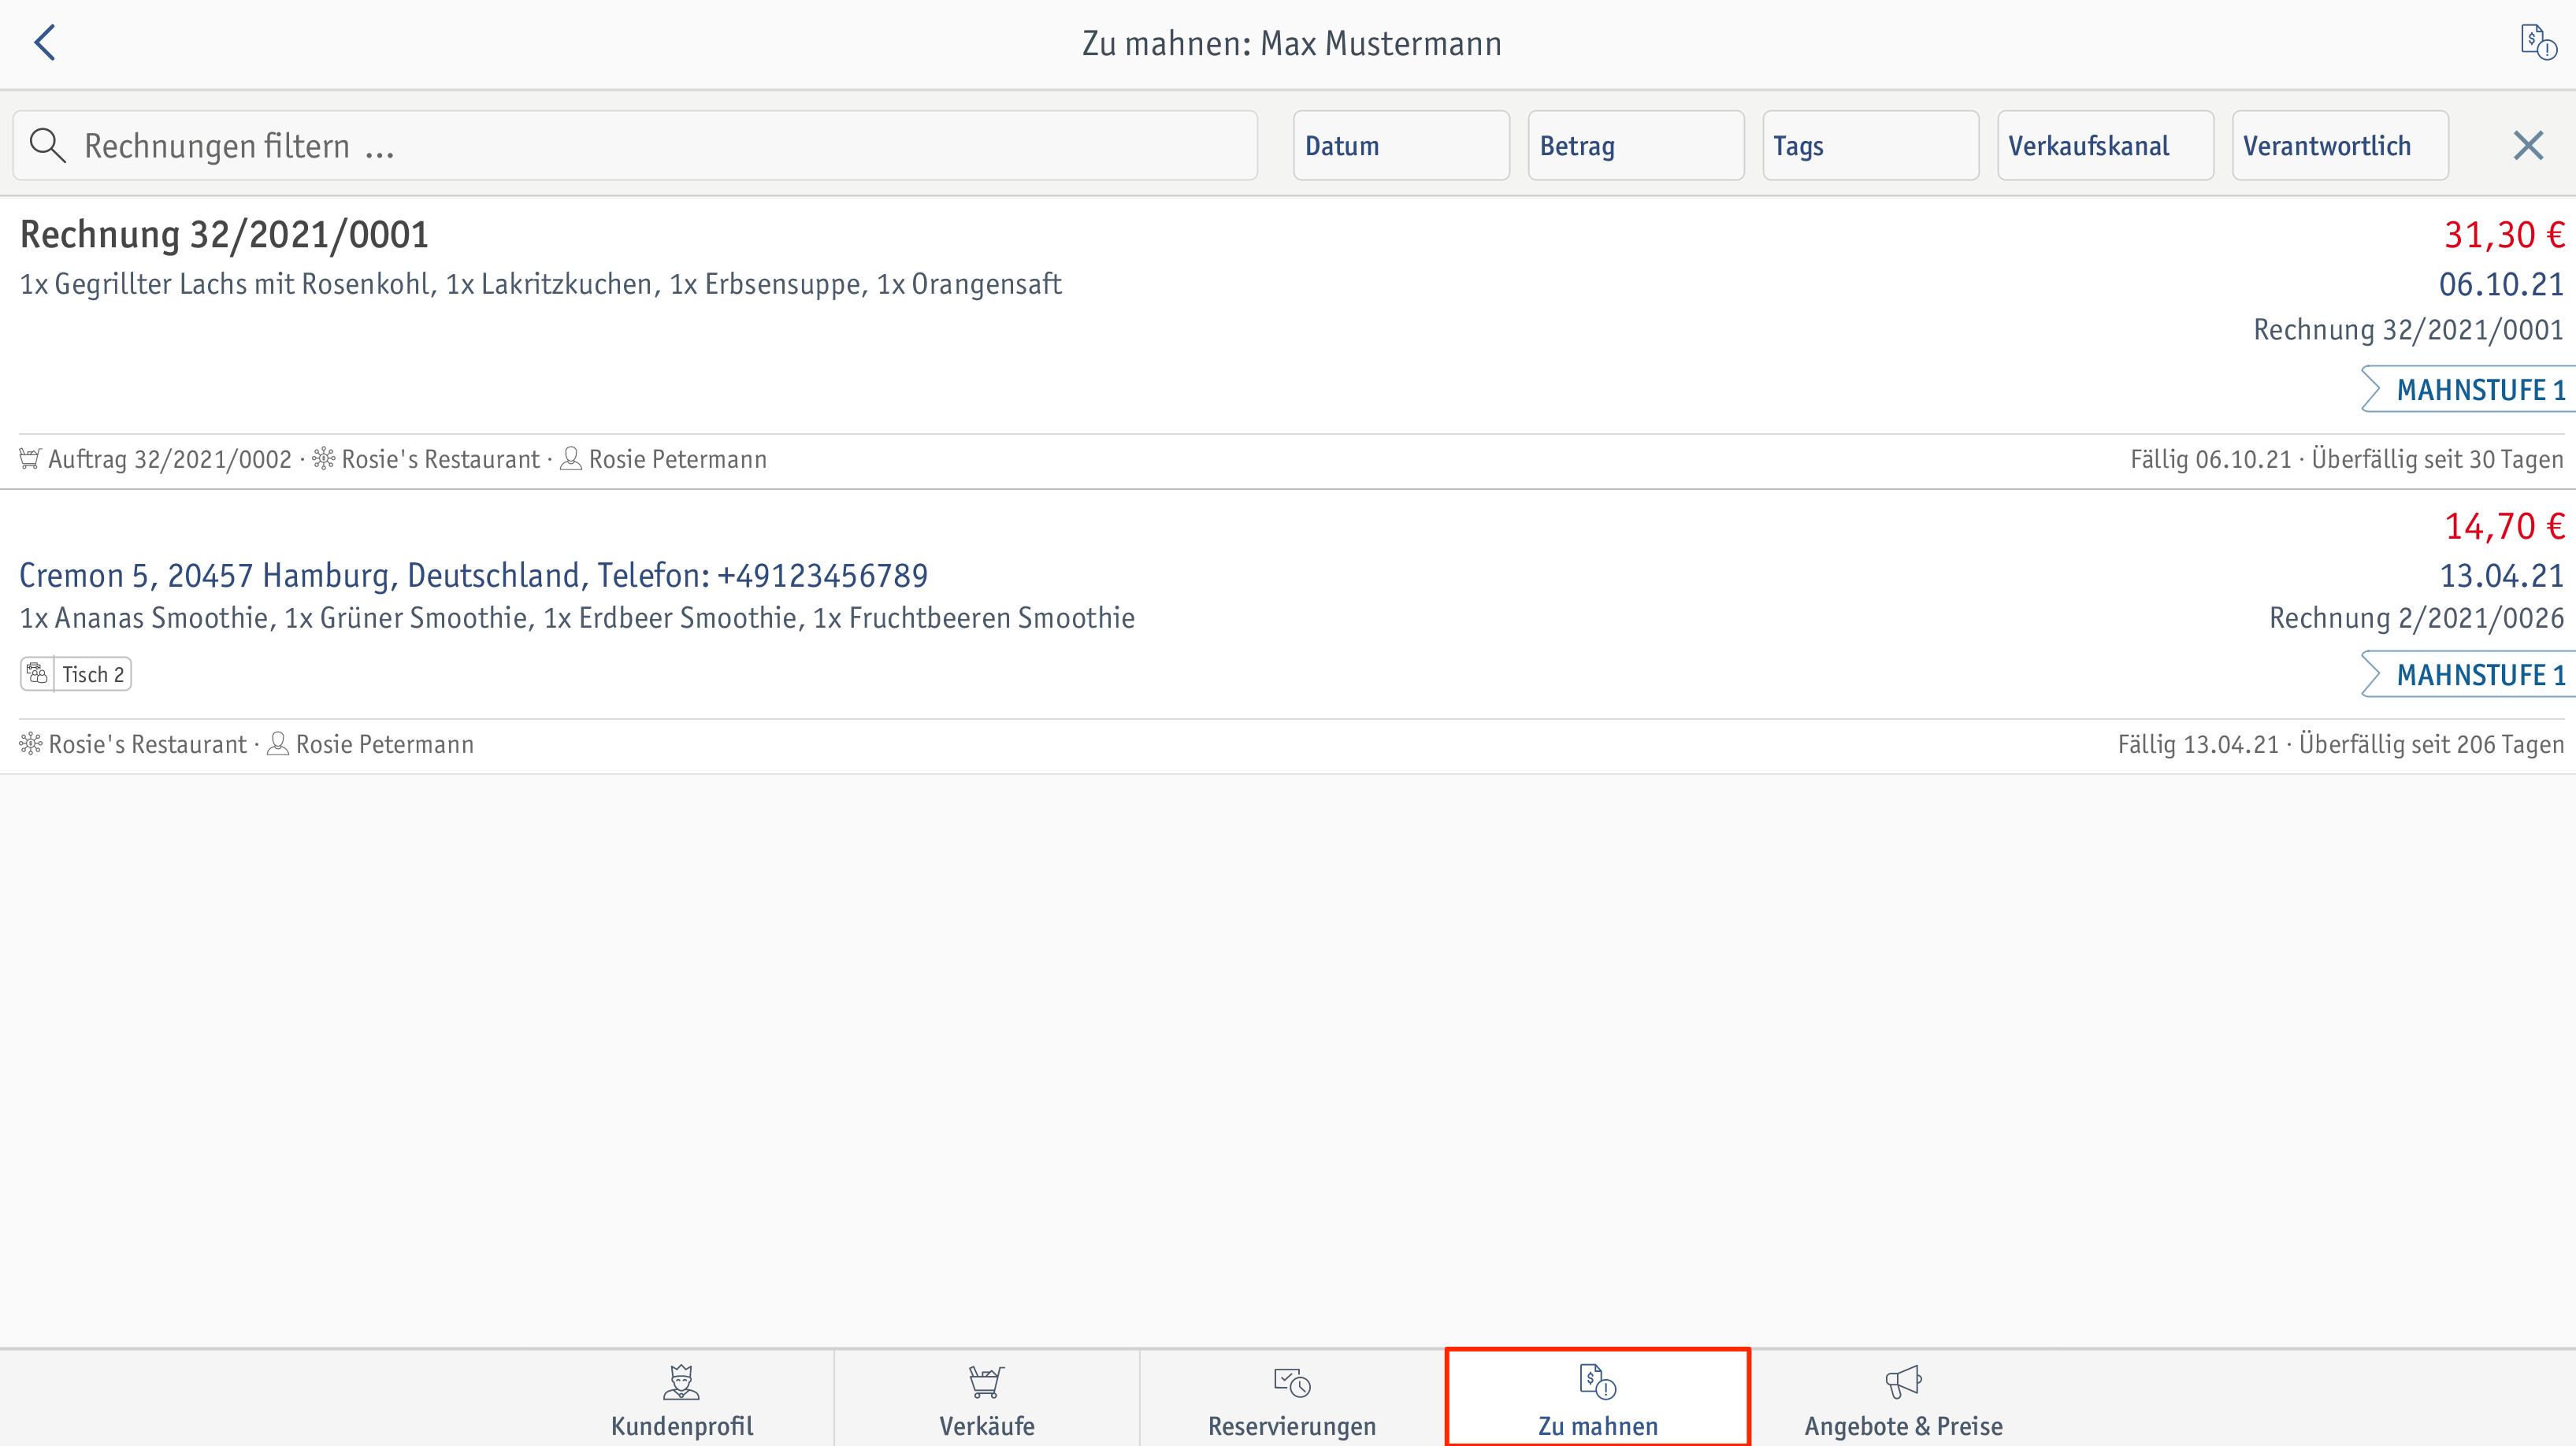The width and height of the screenshot is (2576, 1446).
Task: Go back using the left chevron arrow
Action: (x=45, y=43)
